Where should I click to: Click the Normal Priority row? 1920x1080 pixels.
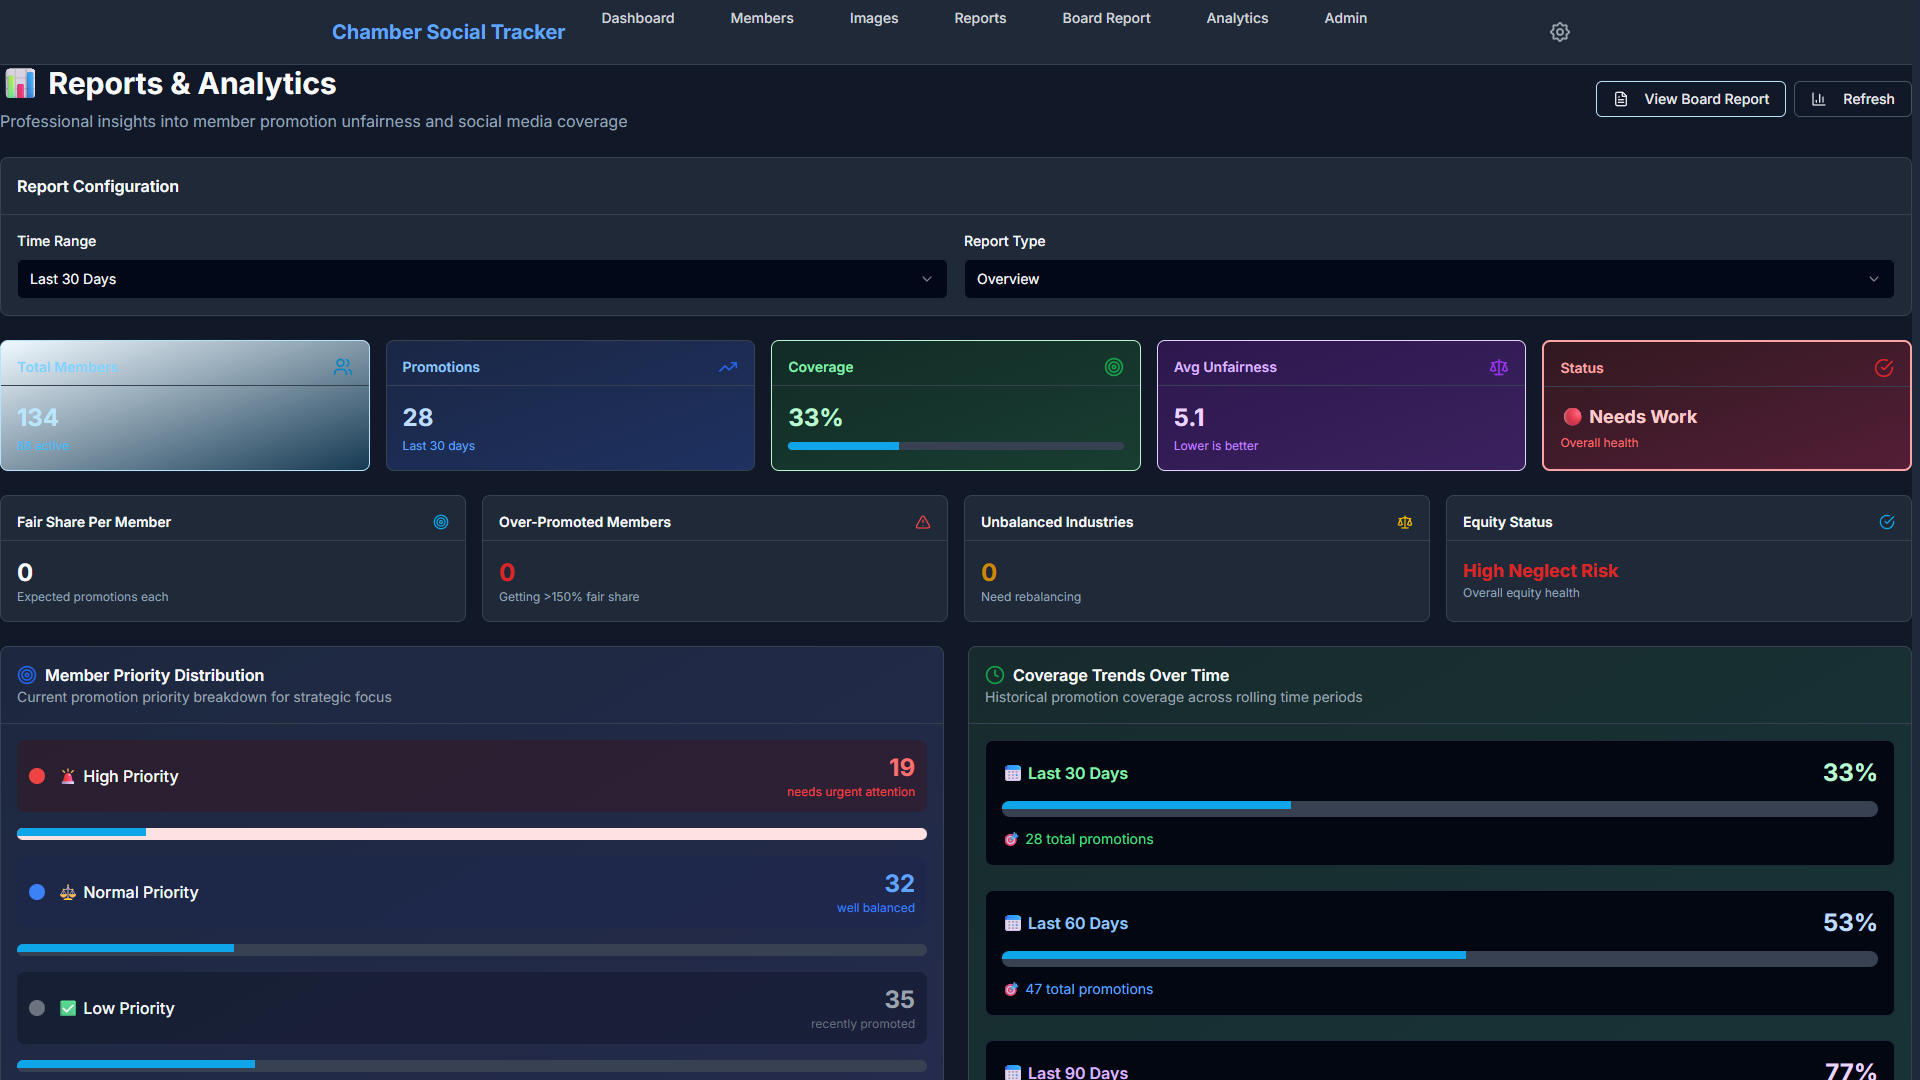tap(472, 892)
